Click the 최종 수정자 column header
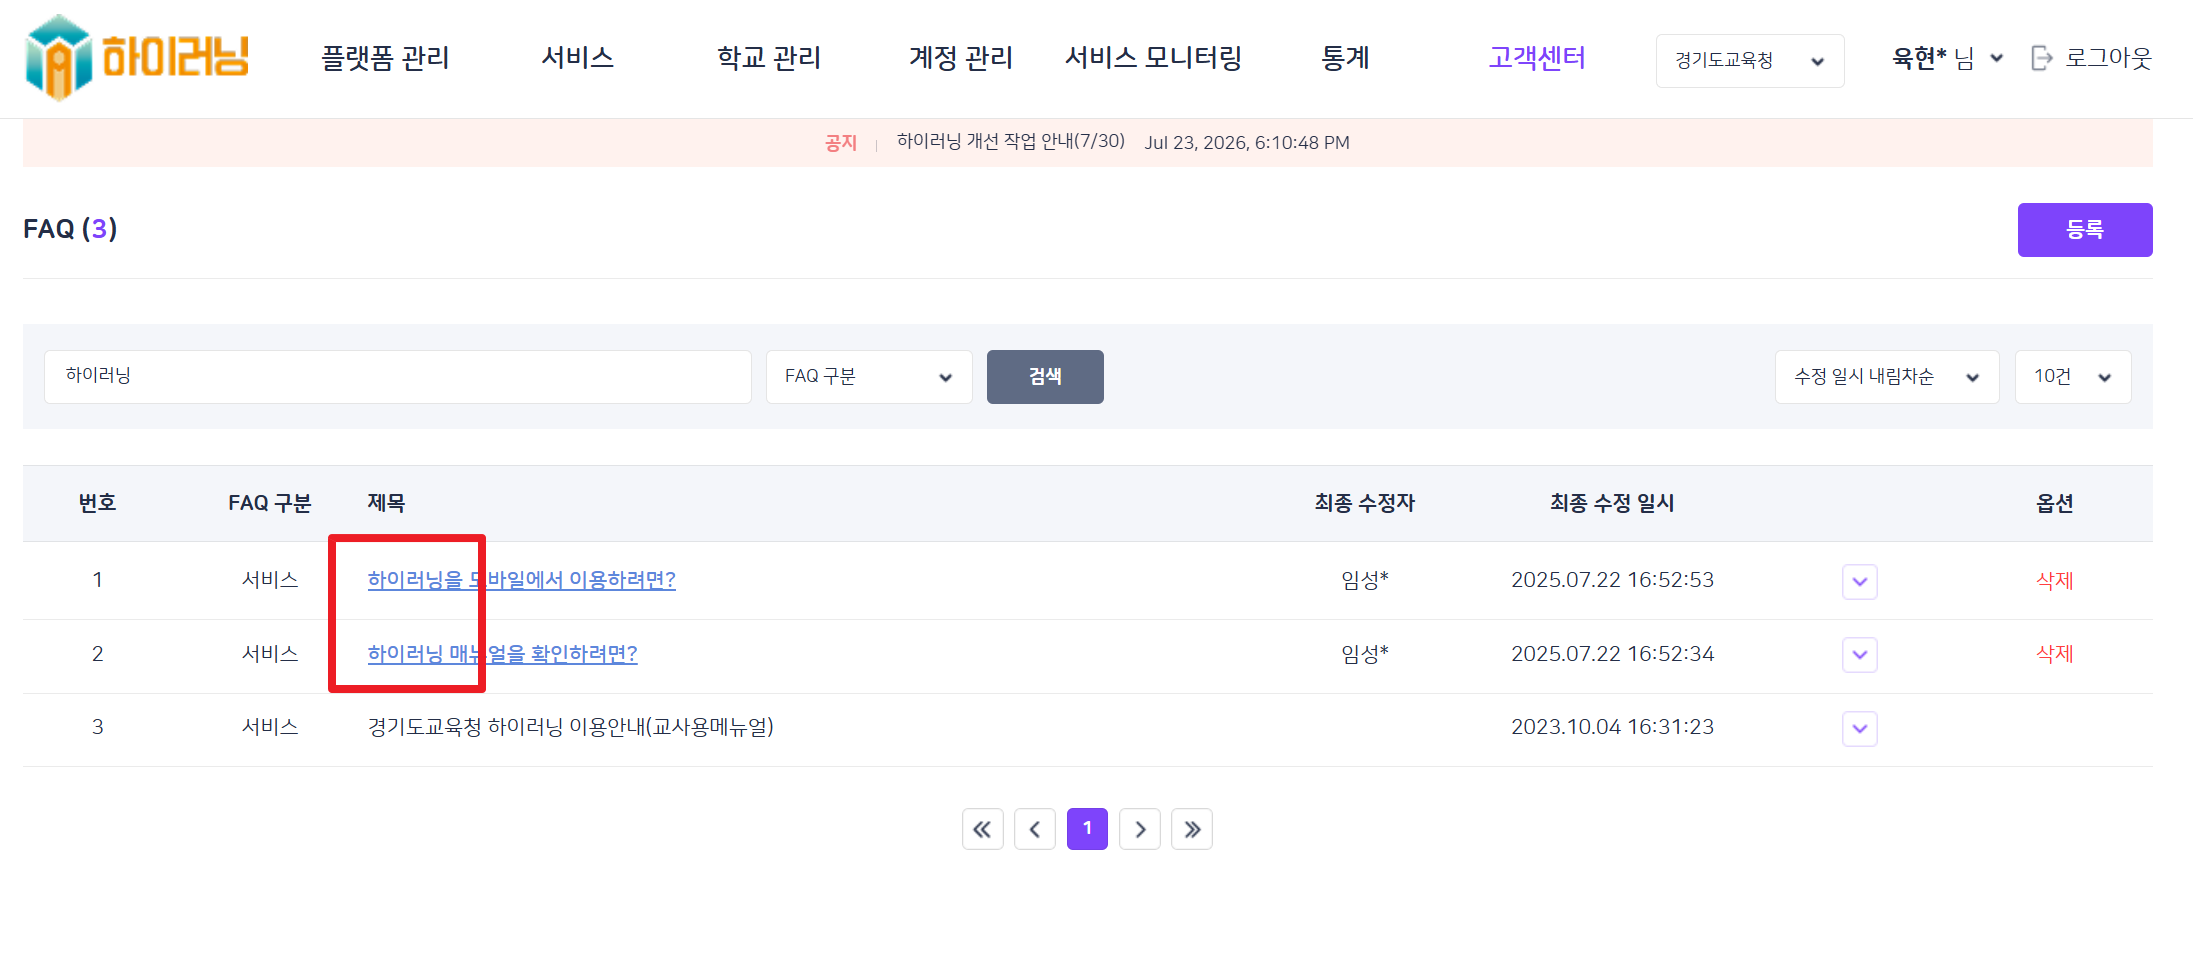The height and width of the screenshot is (979, 2193). tap(1365, 503)
